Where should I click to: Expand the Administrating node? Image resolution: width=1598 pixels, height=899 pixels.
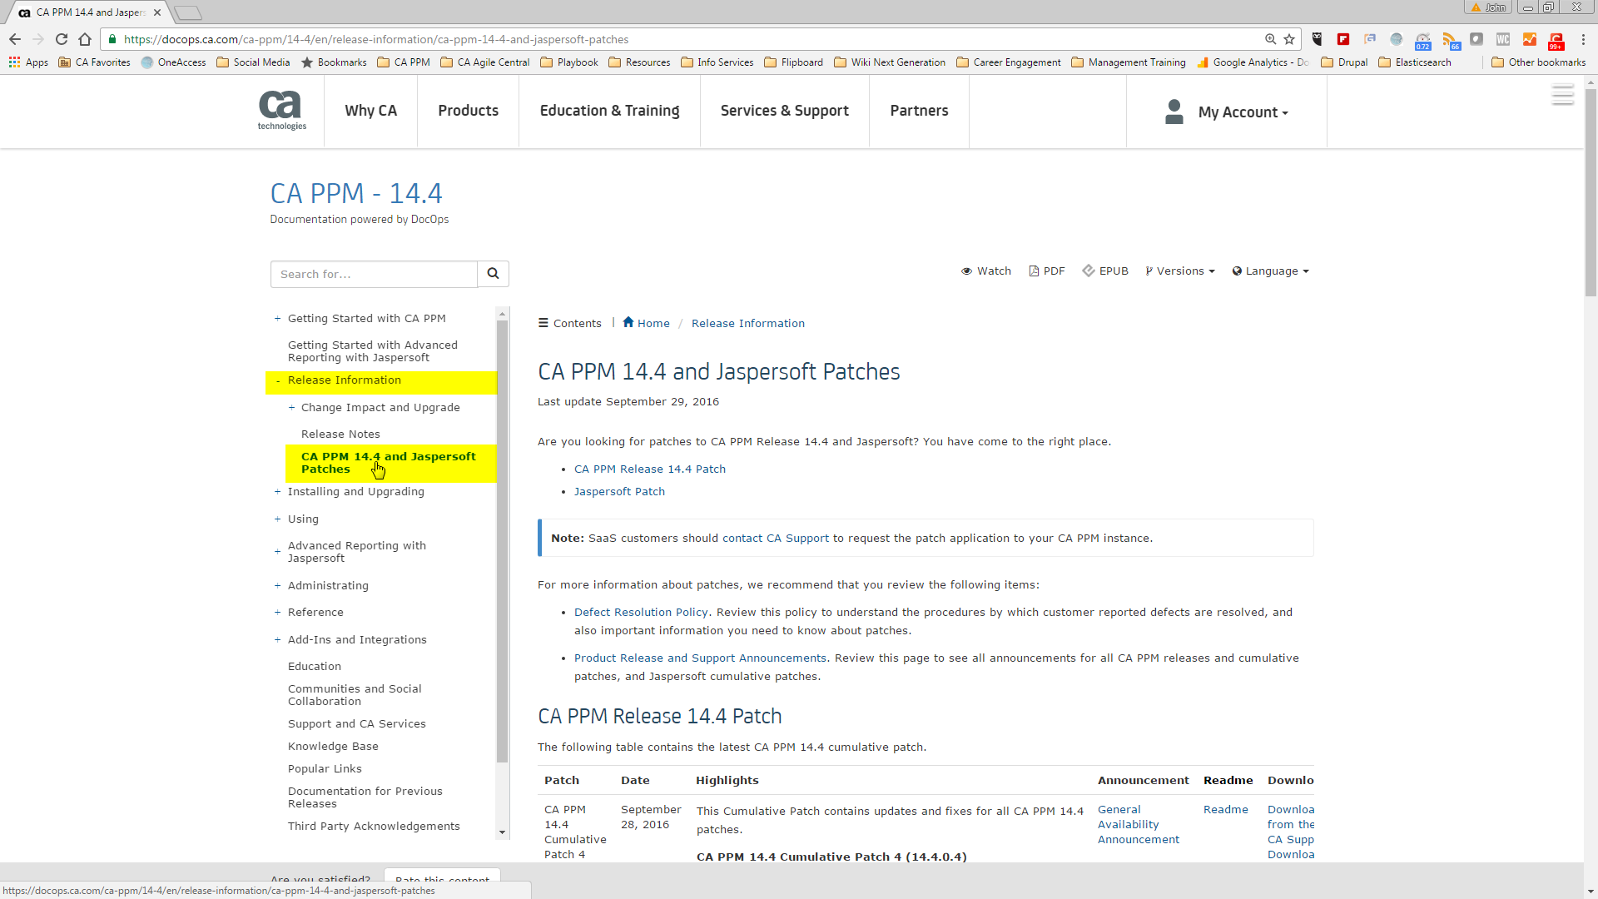278,585
